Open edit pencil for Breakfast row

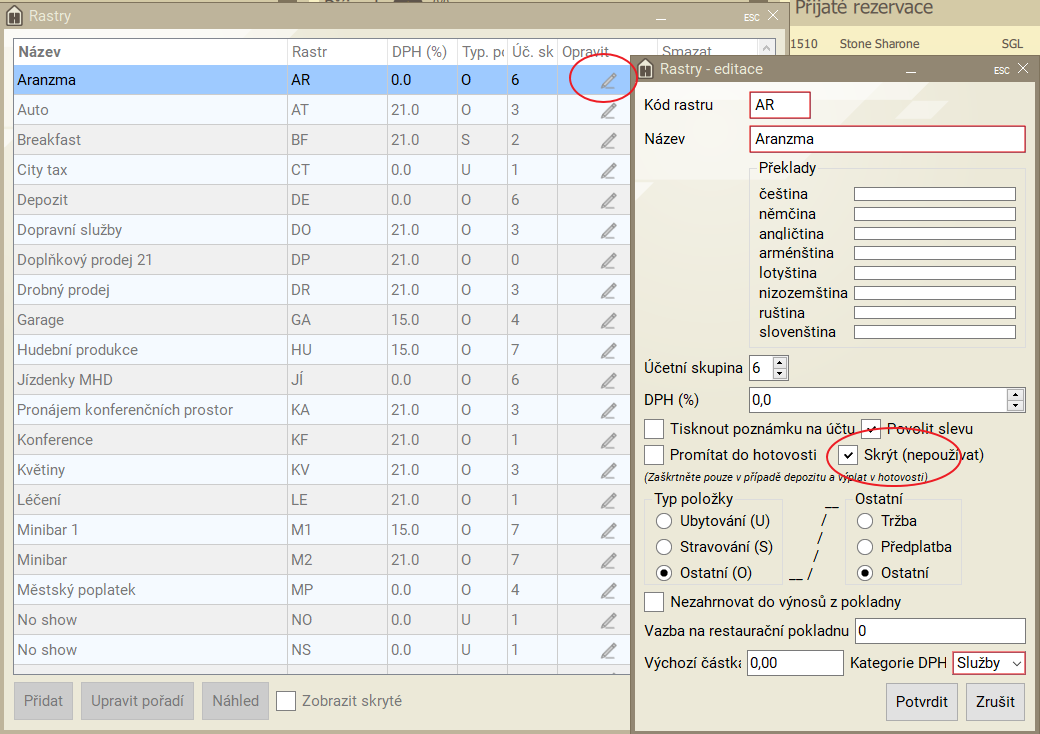(608, 141)
